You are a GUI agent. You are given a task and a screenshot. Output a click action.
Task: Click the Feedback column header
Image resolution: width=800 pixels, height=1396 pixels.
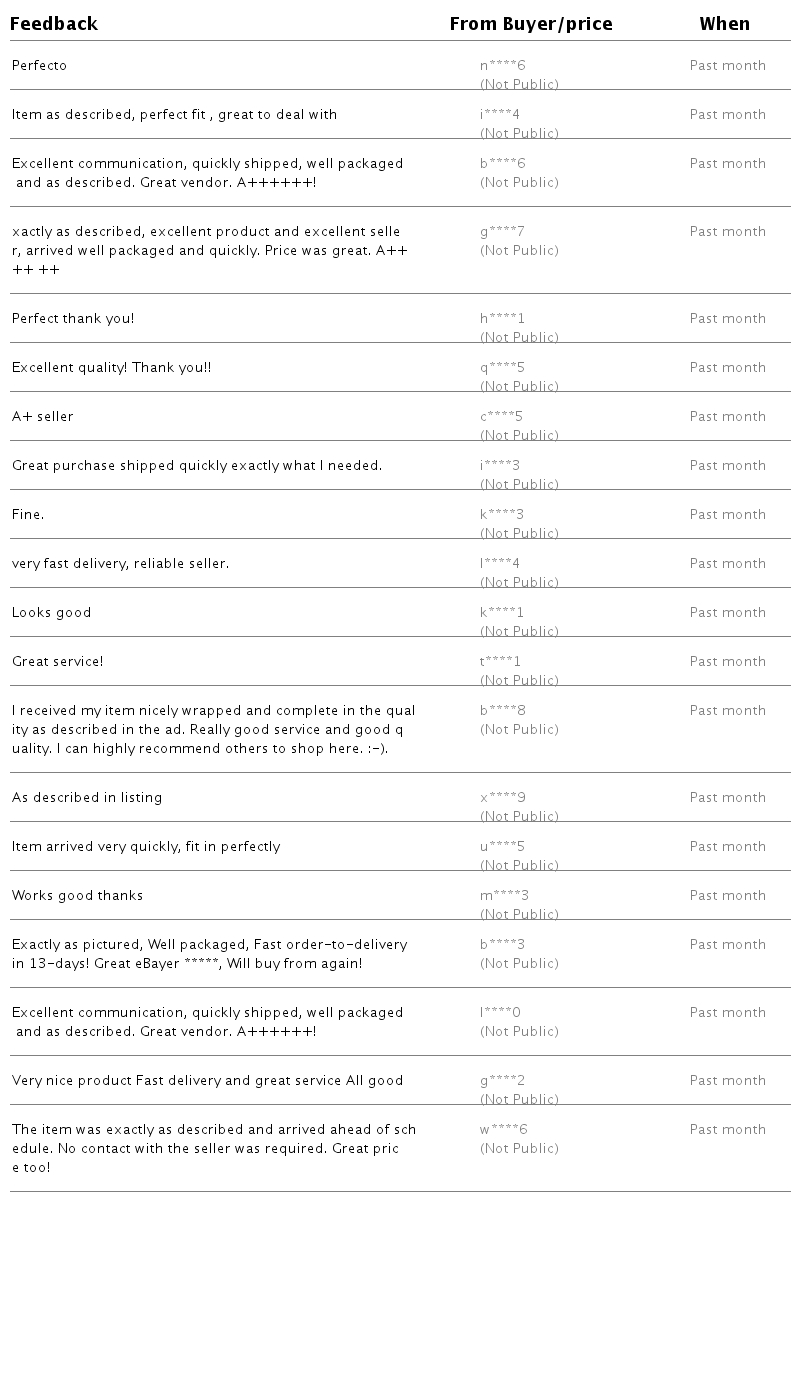54,24
